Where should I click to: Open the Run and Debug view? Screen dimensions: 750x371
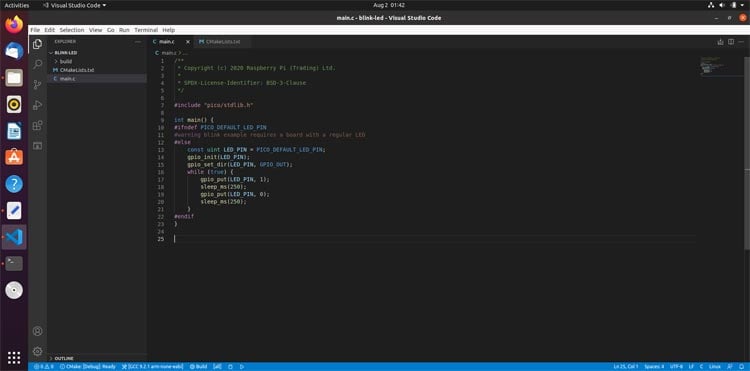(x=37, y=105)
